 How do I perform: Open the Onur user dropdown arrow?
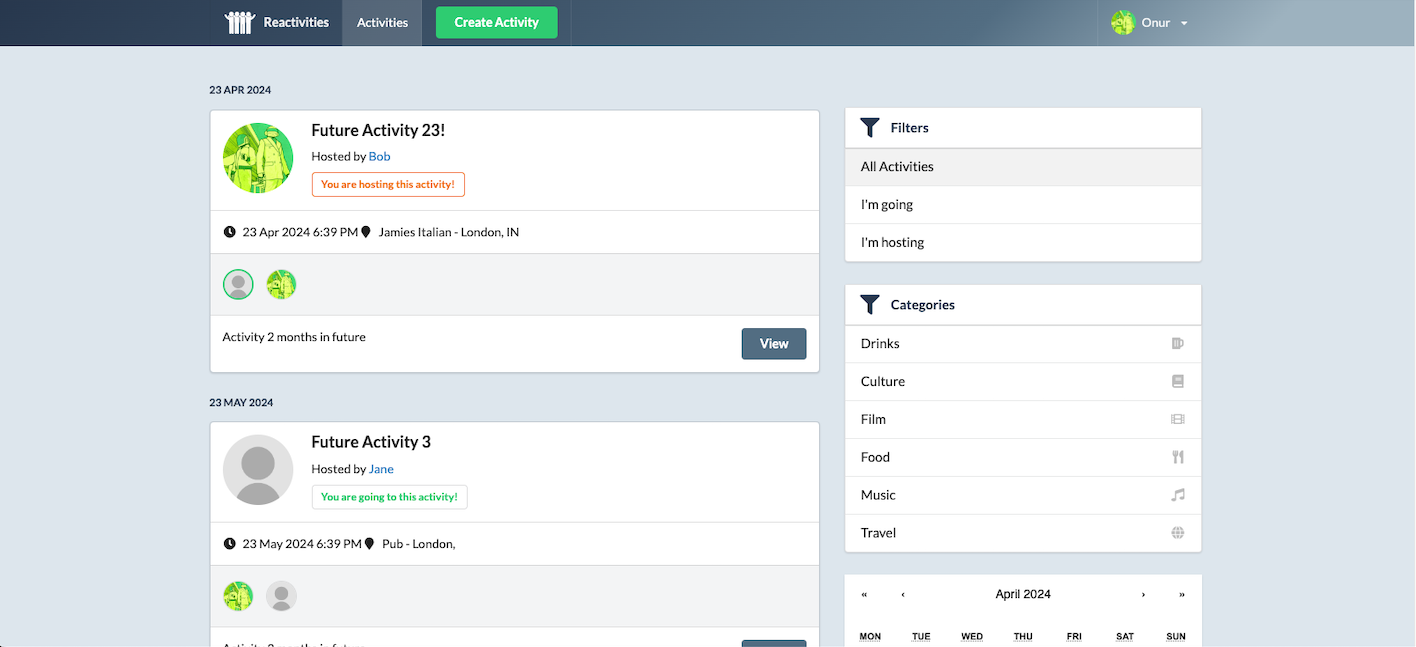[x=1184, y=24]
